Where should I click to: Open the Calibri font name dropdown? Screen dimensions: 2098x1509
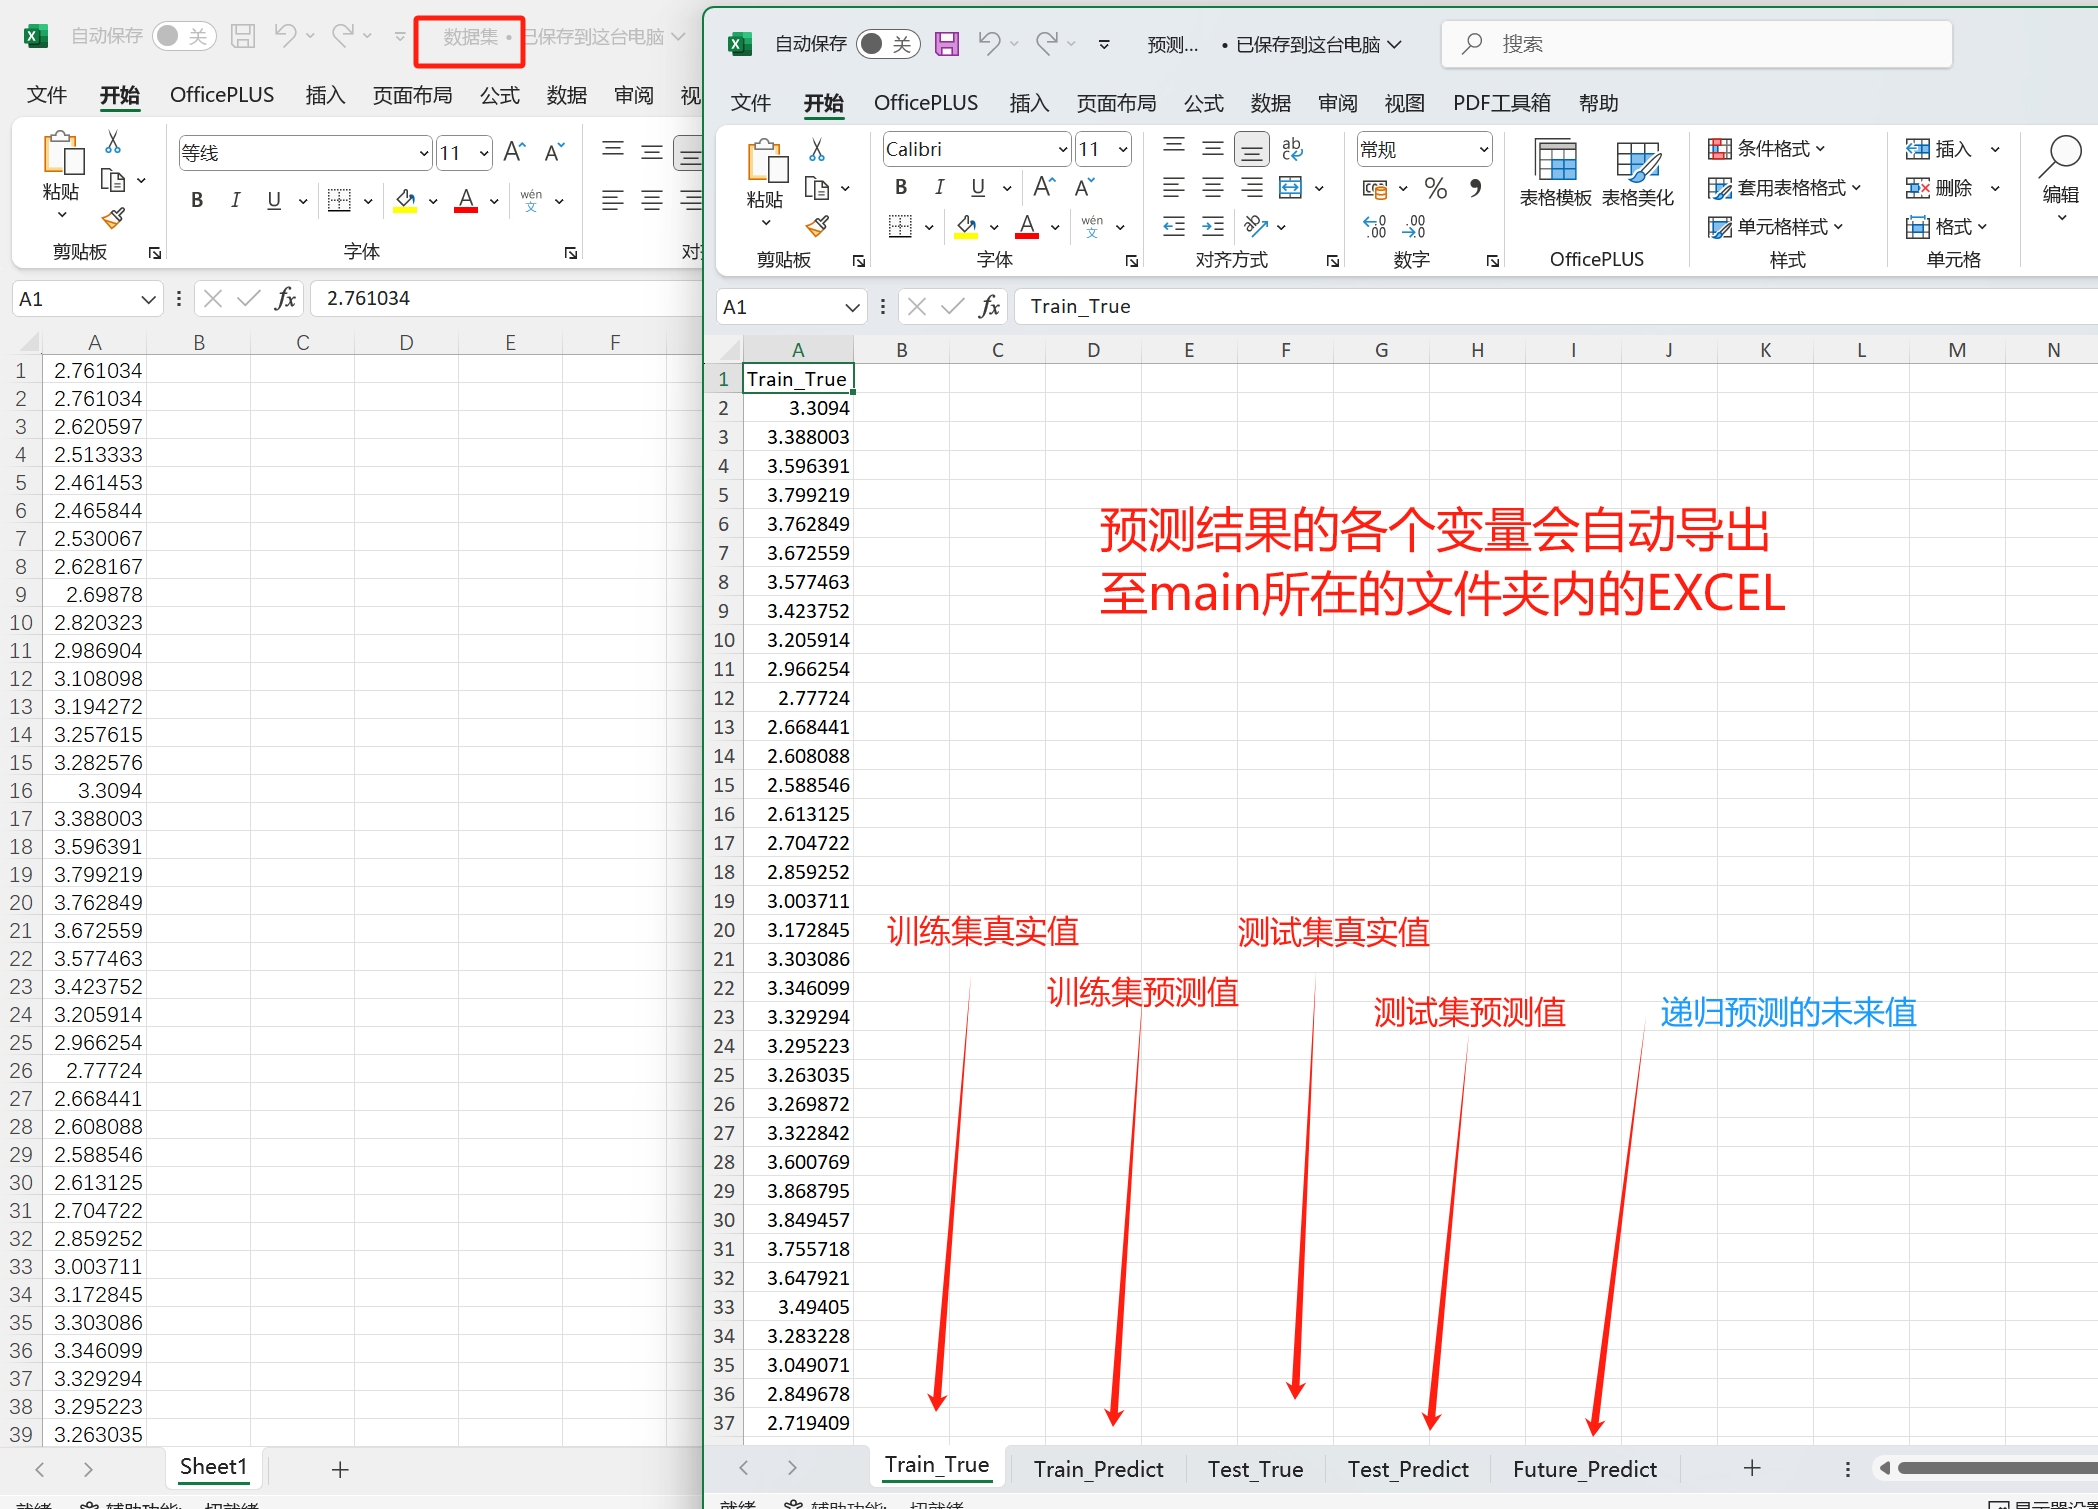click(1062, 150)
